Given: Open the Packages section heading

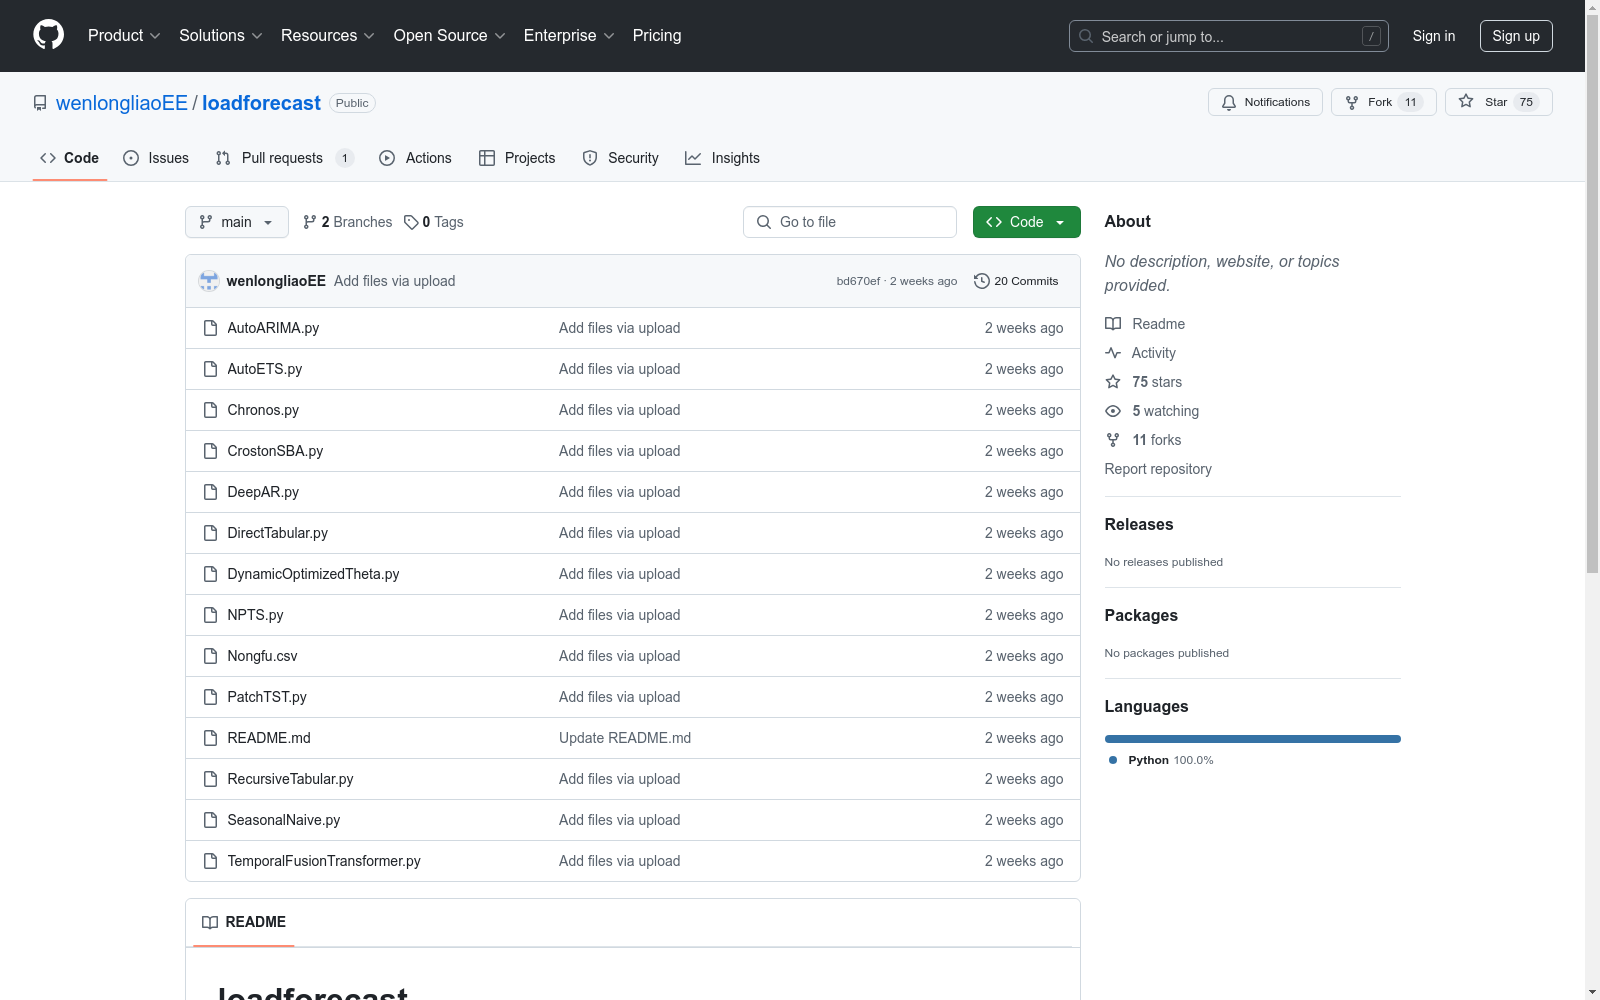Looking at the screenshot, I should [1141, 615].
